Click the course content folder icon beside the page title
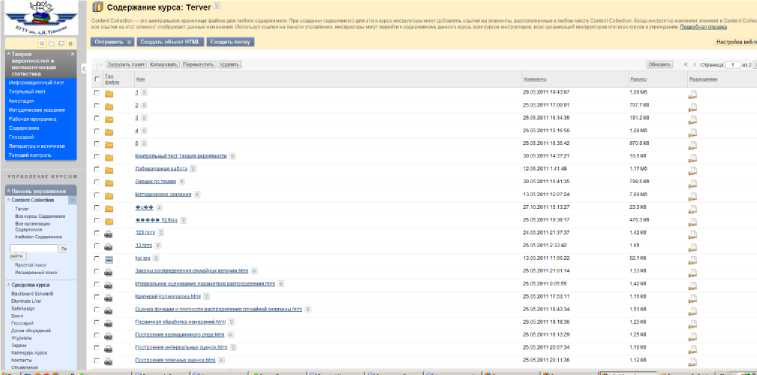Viewport: 757px width, 375px height. (98, 7)
